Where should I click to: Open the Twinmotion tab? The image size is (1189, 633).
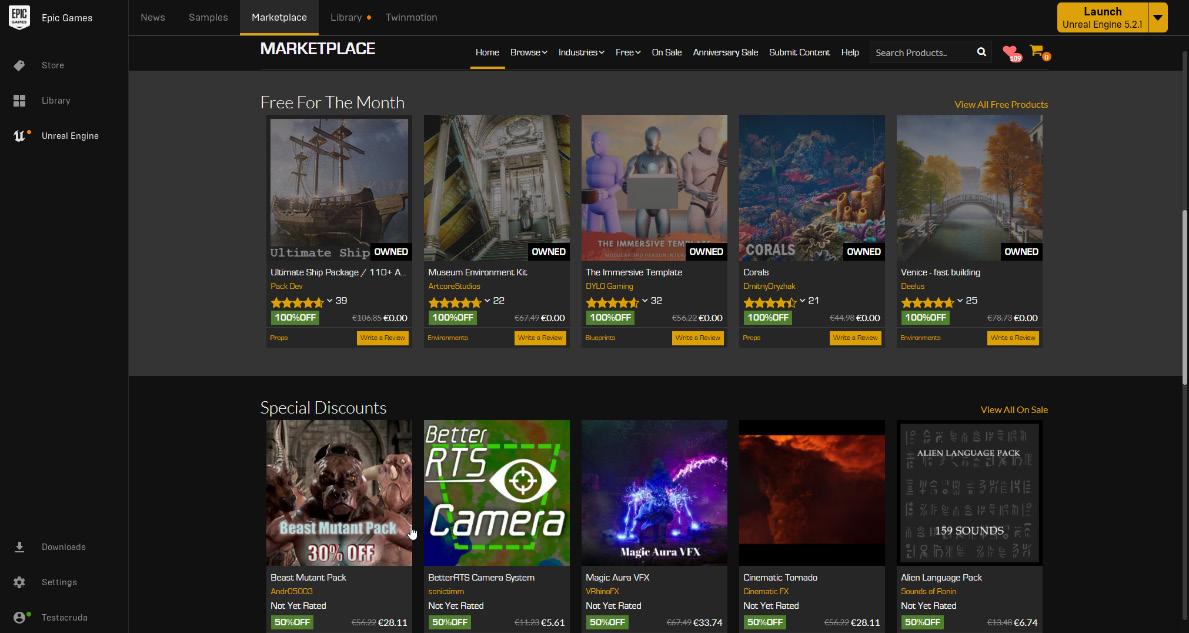tap(411, 17)
